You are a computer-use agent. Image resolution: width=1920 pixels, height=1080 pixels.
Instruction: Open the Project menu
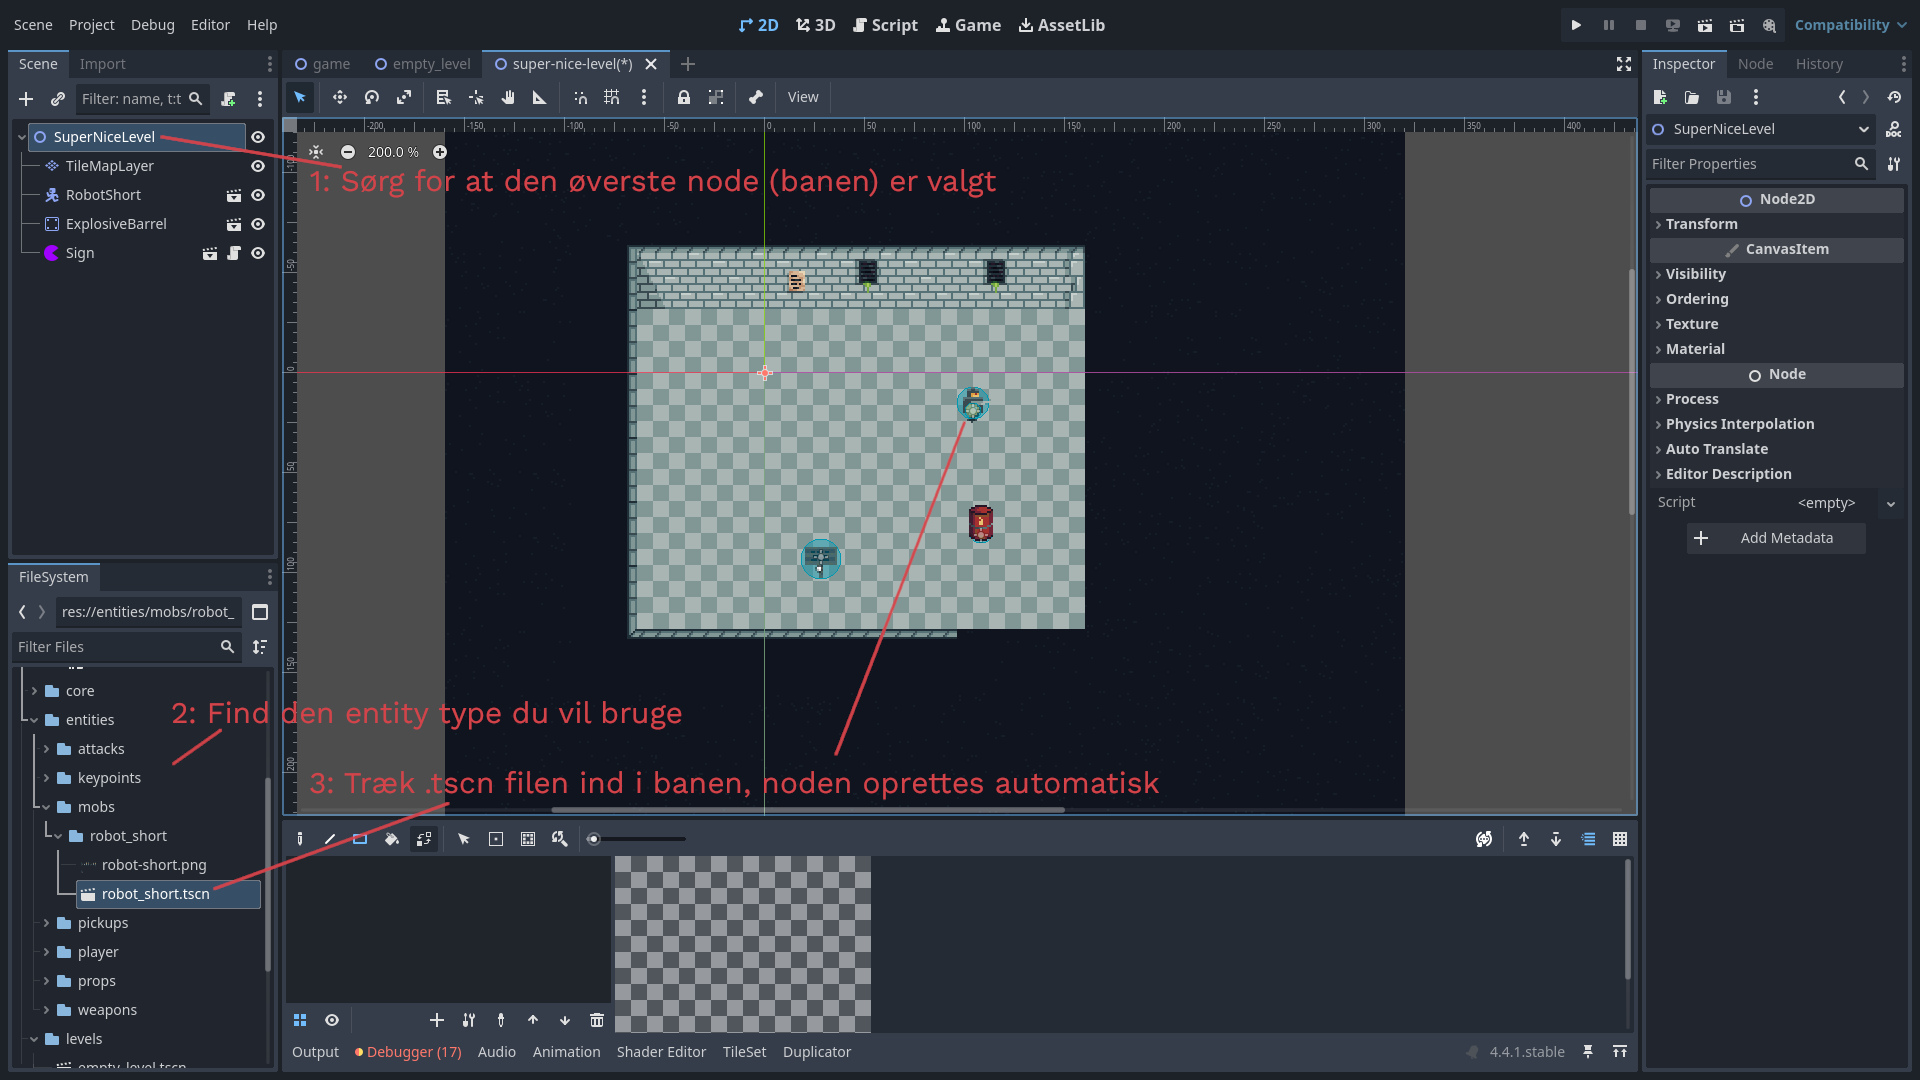tap(91, 25)
